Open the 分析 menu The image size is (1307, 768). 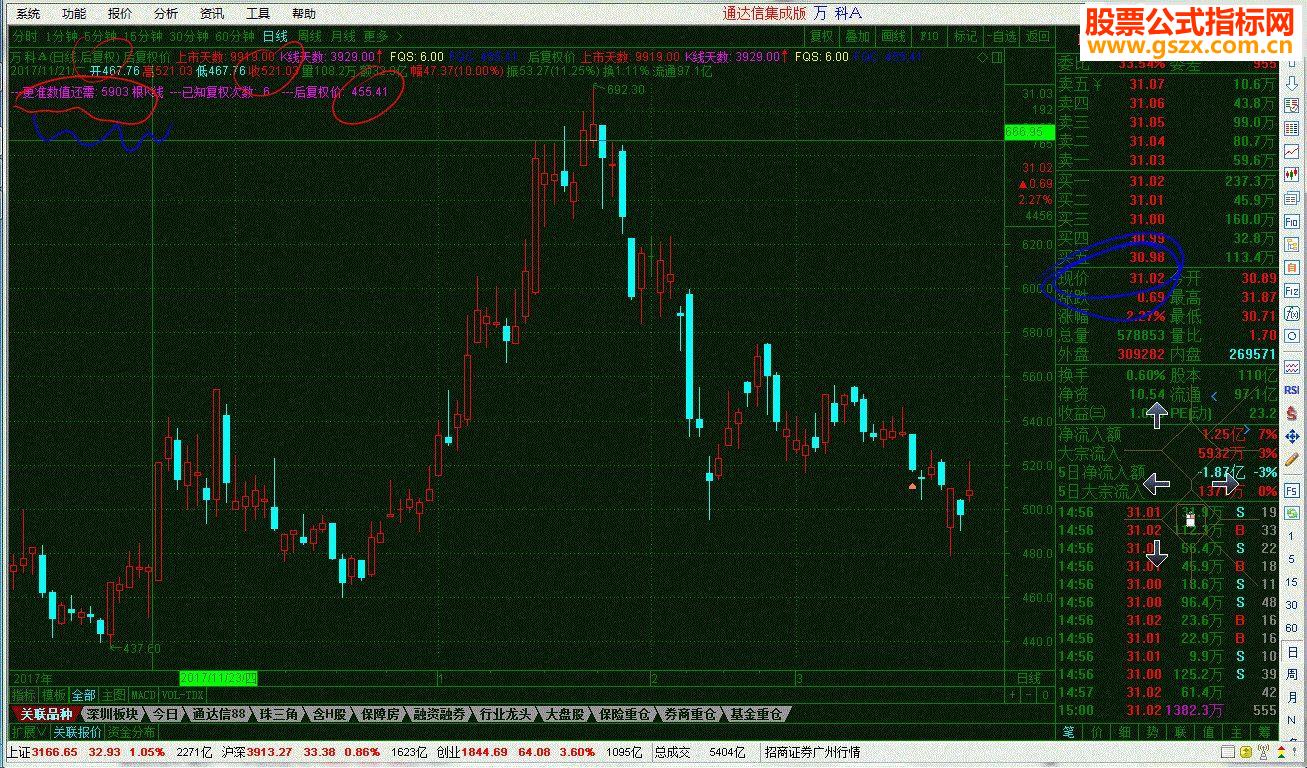point(165,13)
